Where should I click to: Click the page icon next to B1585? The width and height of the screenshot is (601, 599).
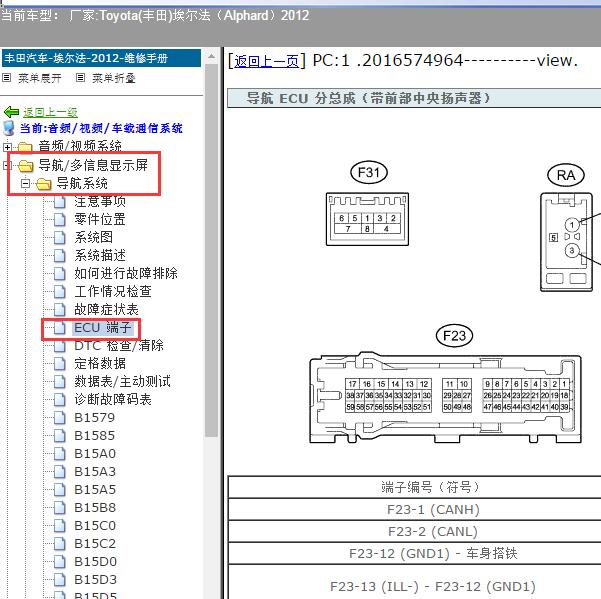coord(59,436)
